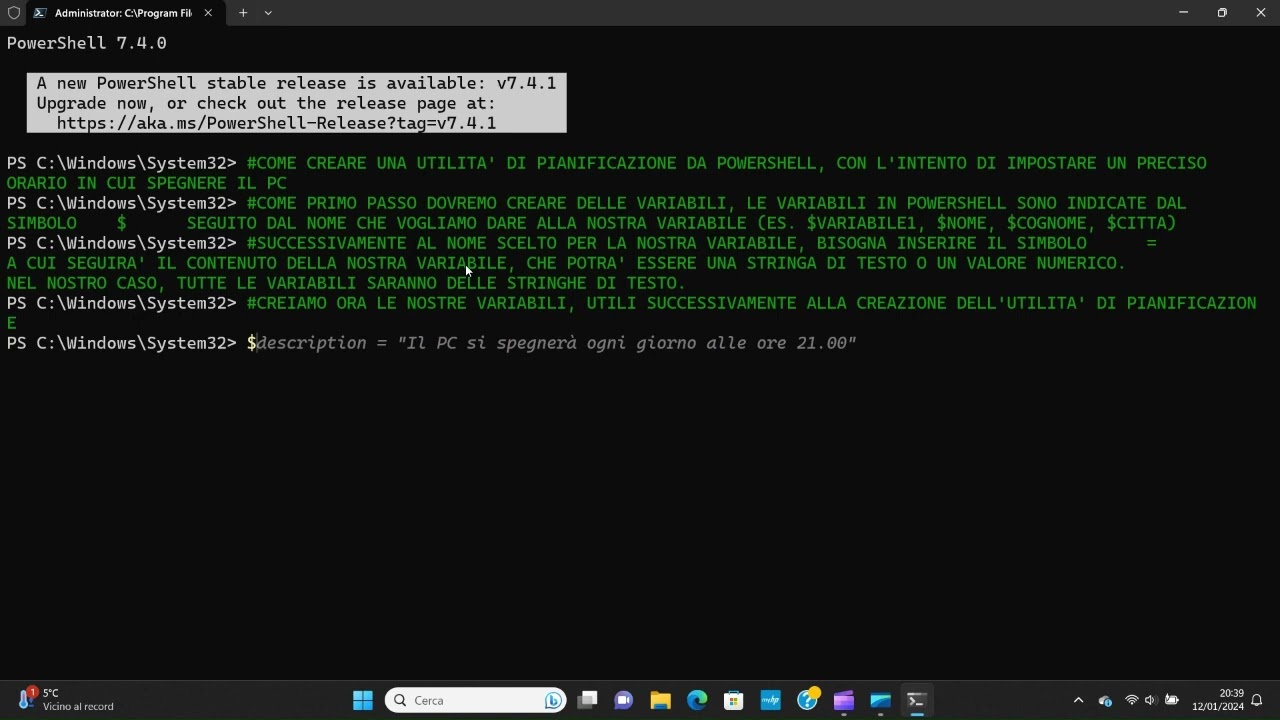Click the PowerShell 7.4.0 header line
The image size is (1280, 720).
tap(86, 43)
